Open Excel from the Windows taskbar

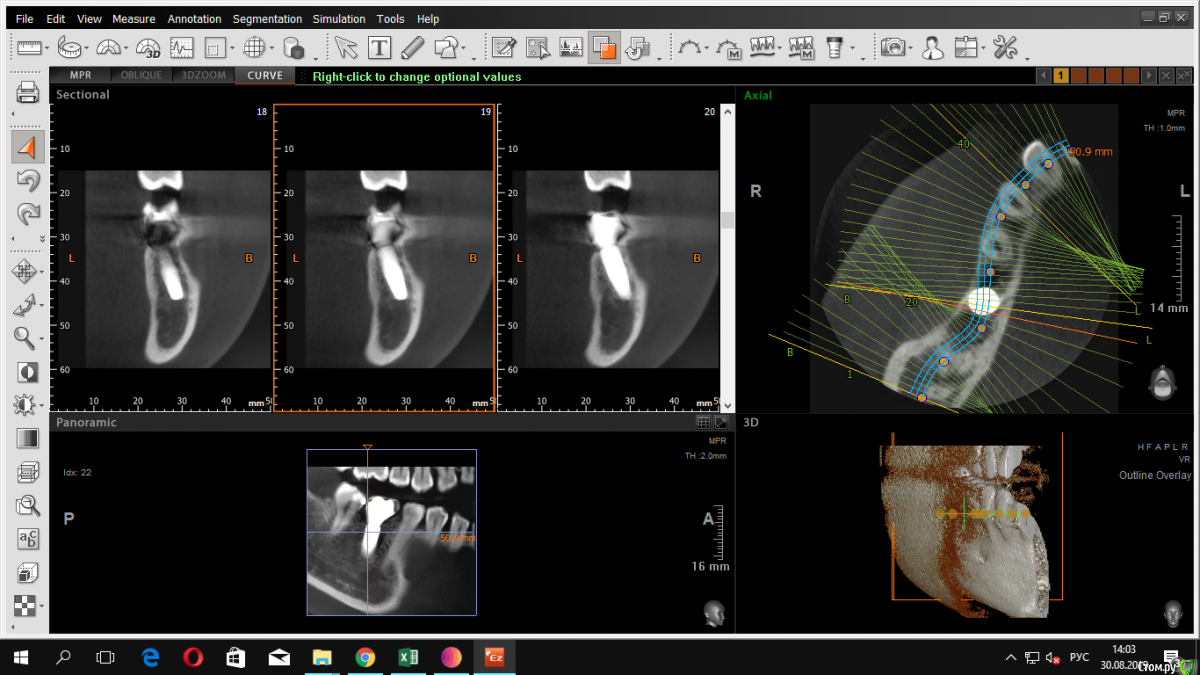pos(408,657)
